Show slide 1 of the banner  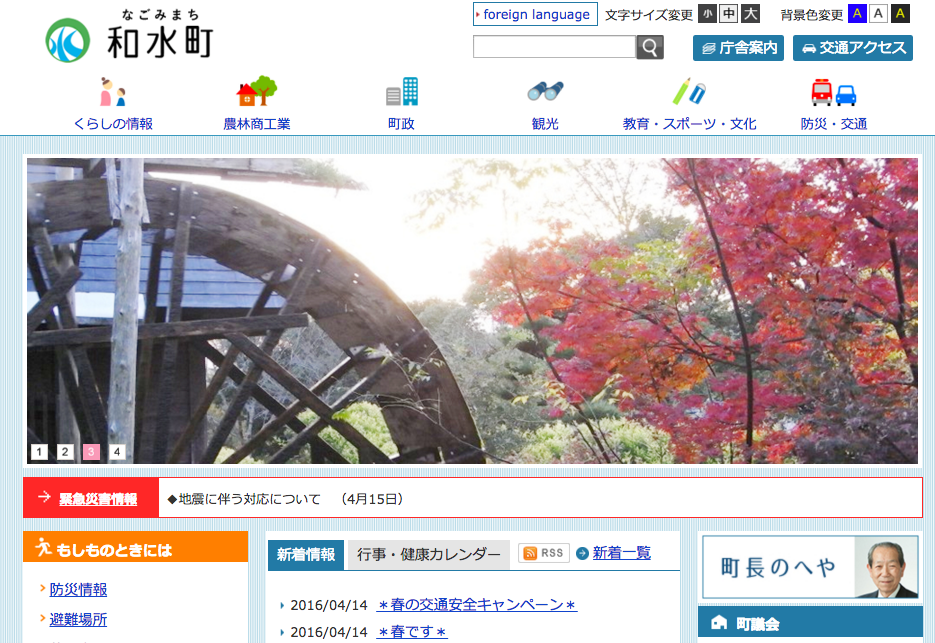pos(39,452)
